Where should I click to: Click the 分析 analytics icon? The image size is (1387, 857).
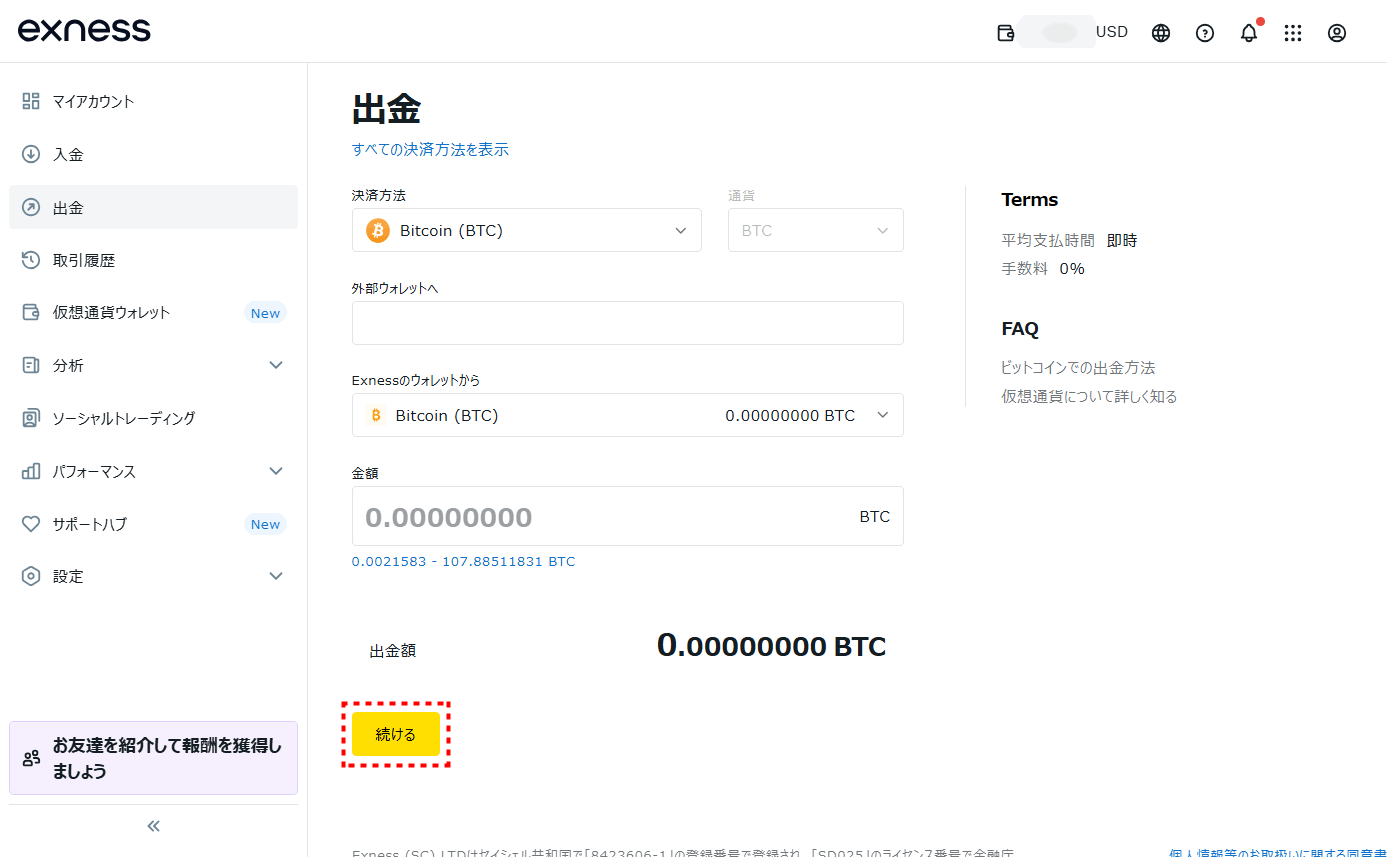(31, 365)
